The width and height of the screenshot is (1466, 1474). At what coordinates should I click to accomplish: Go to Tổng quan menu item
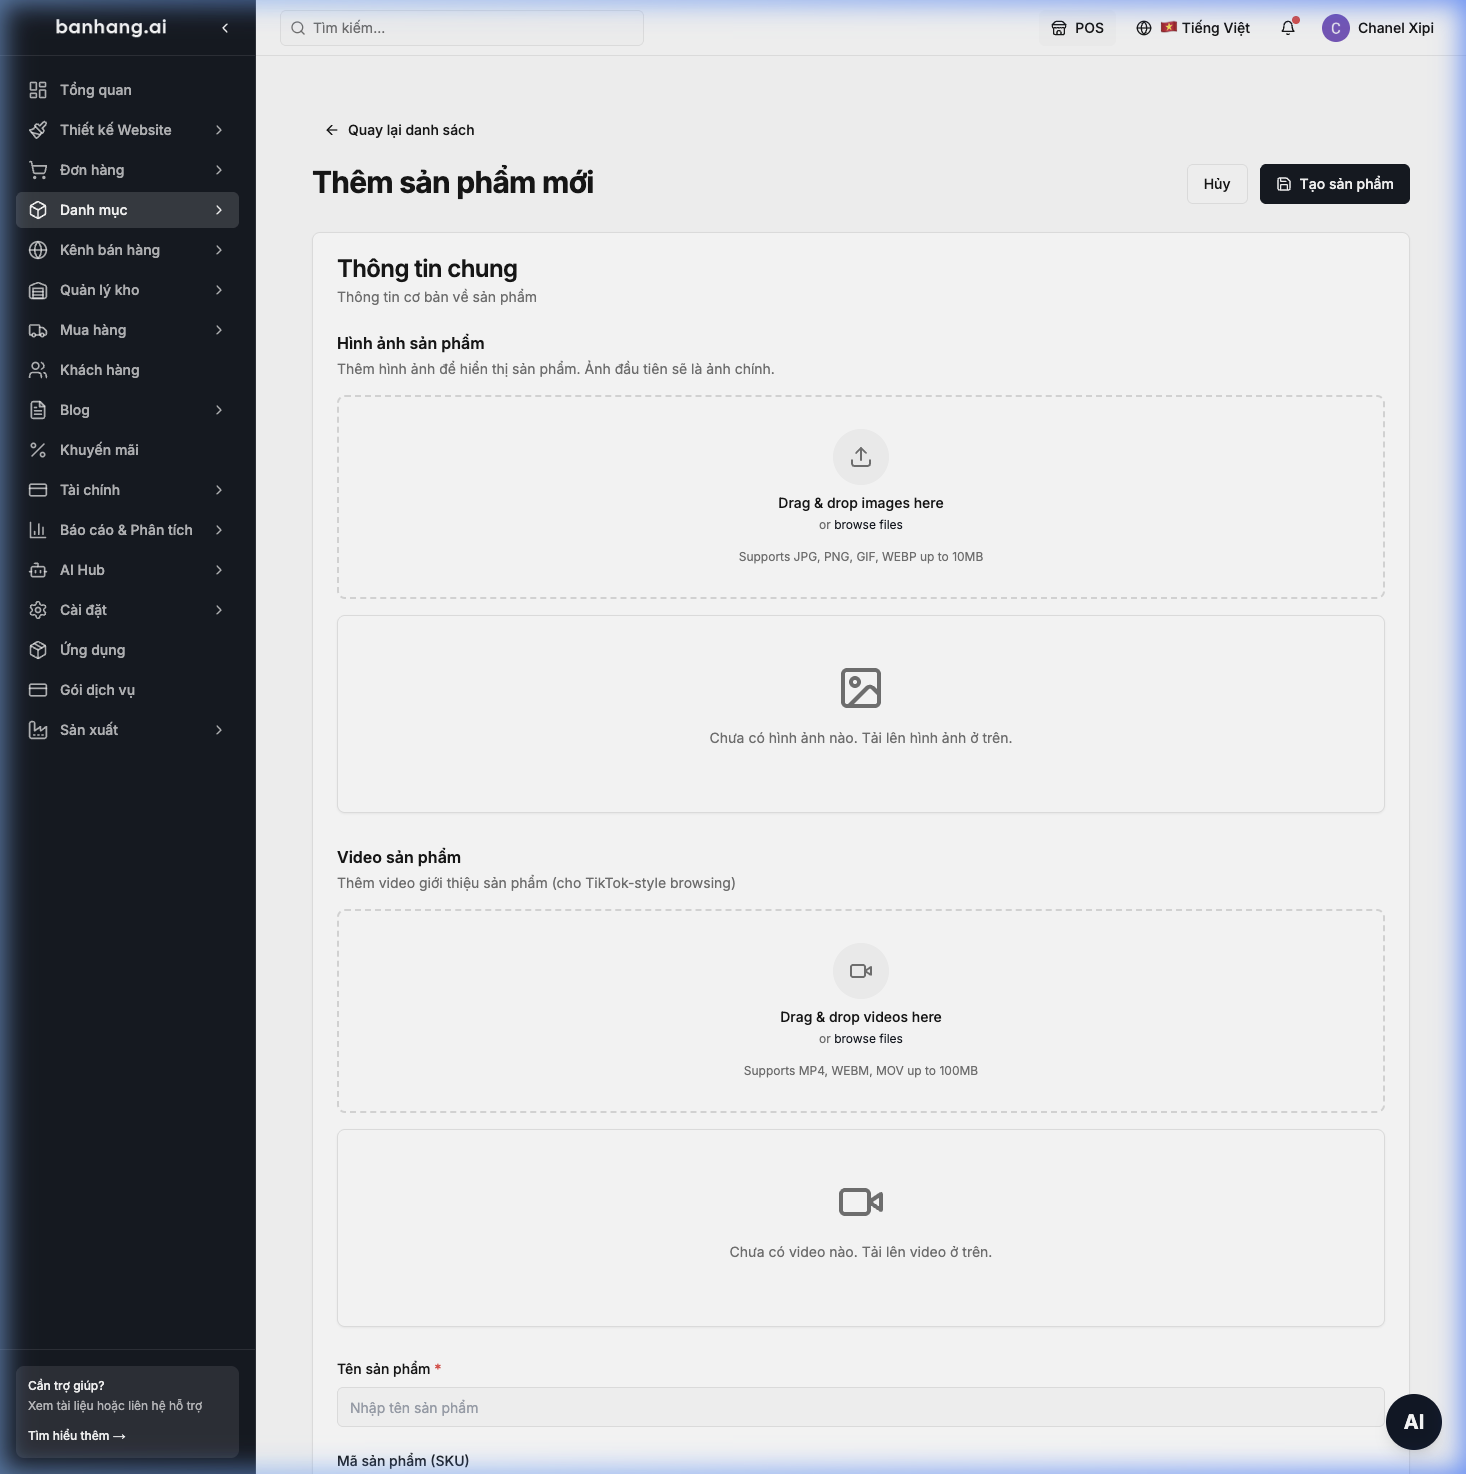click(x=127, y=90)
